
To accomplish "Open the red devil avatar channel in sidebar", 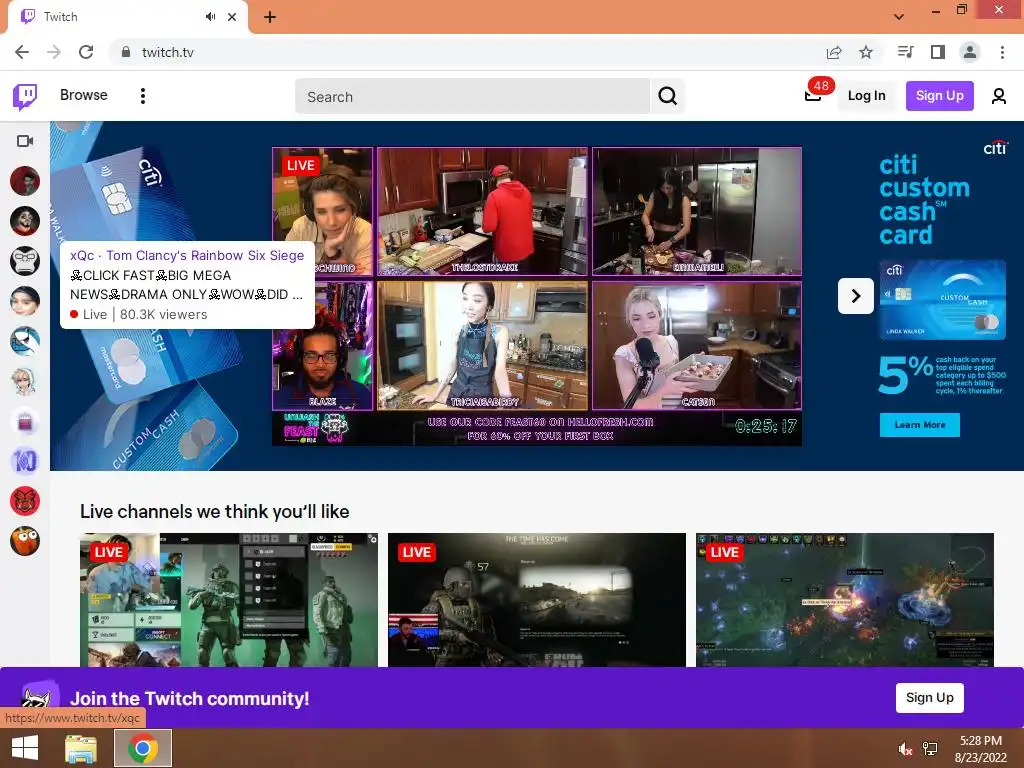I will point(25,501).
